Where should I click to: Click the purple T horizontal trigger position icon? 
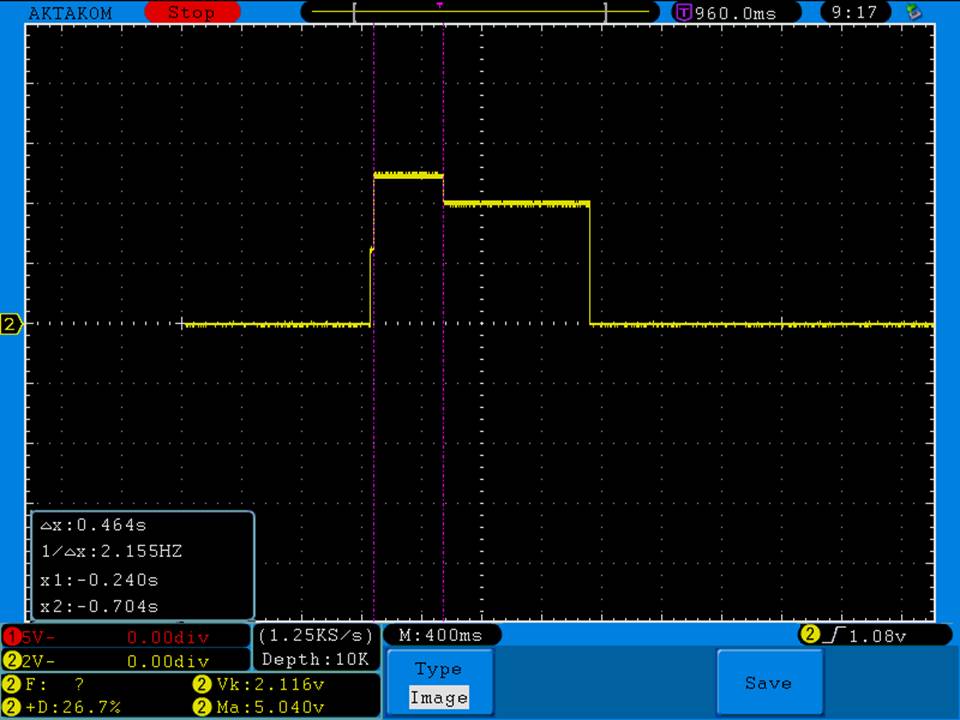[684, 13]
